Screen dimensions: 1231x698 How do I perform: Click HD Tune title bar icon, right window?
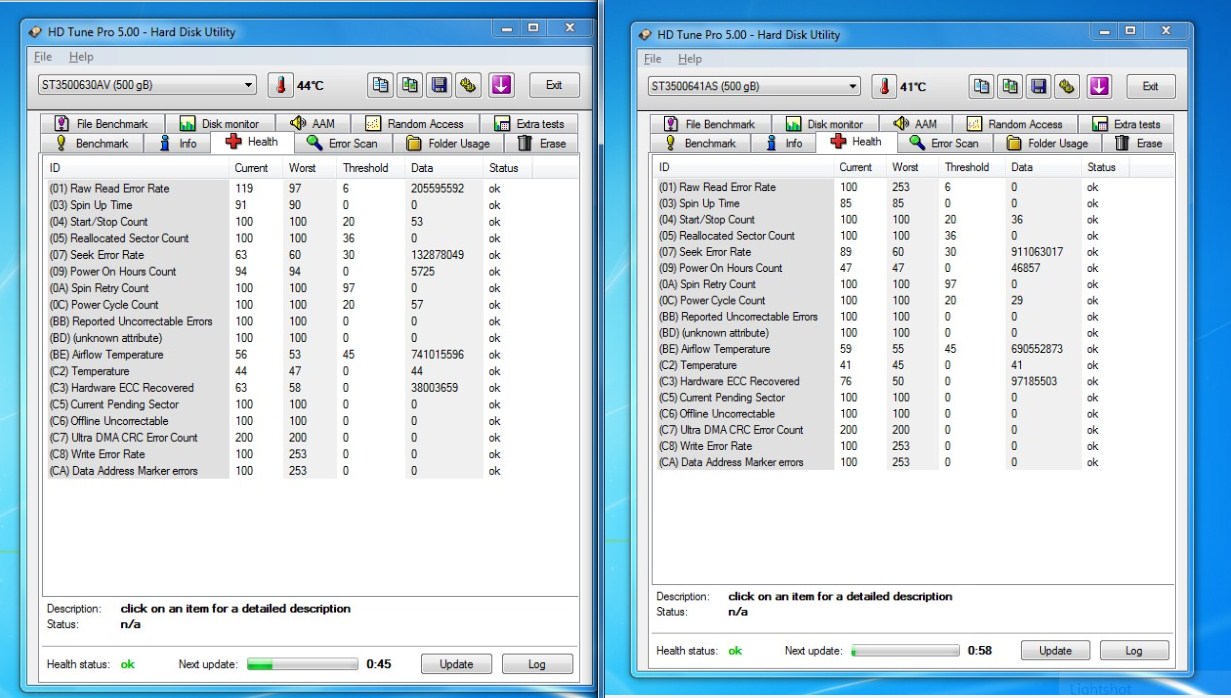(644, 35)
